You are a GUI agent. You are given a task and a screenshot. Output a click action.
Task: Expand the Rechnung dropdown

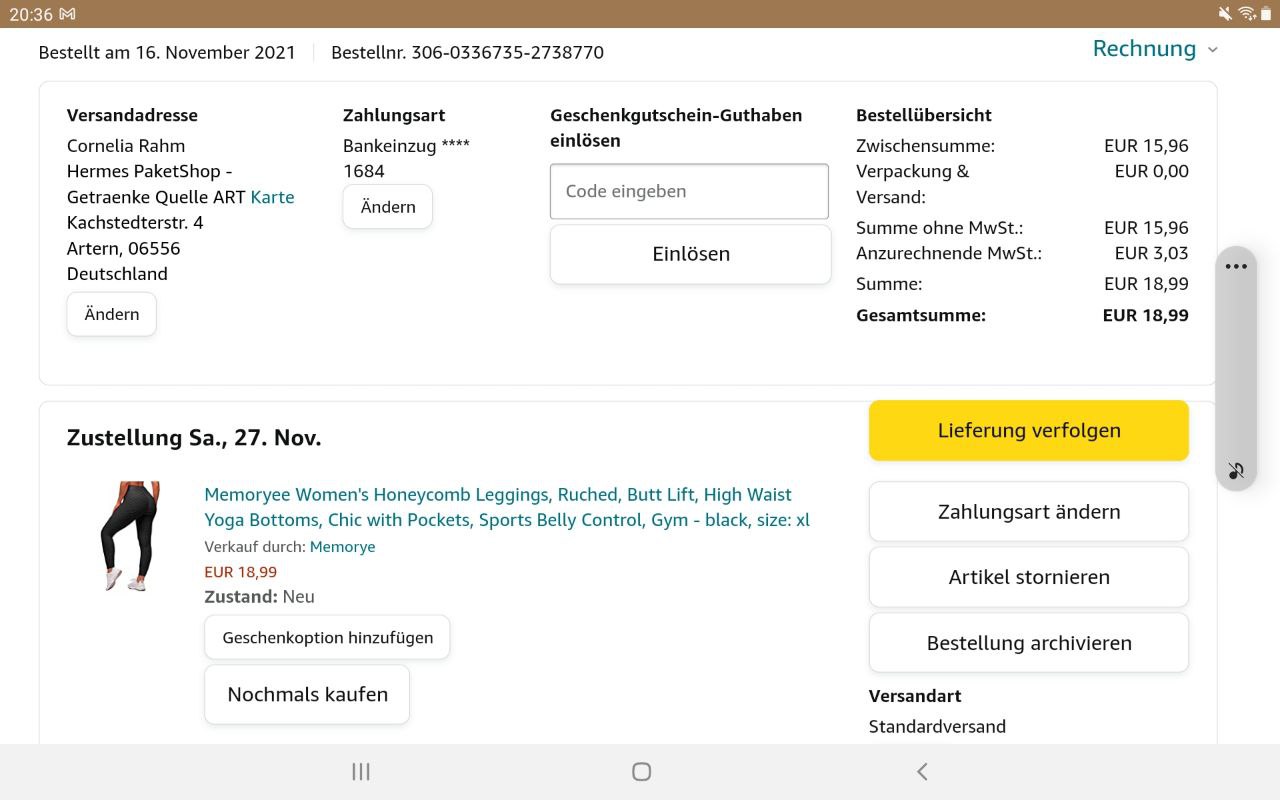point(1155,49)
